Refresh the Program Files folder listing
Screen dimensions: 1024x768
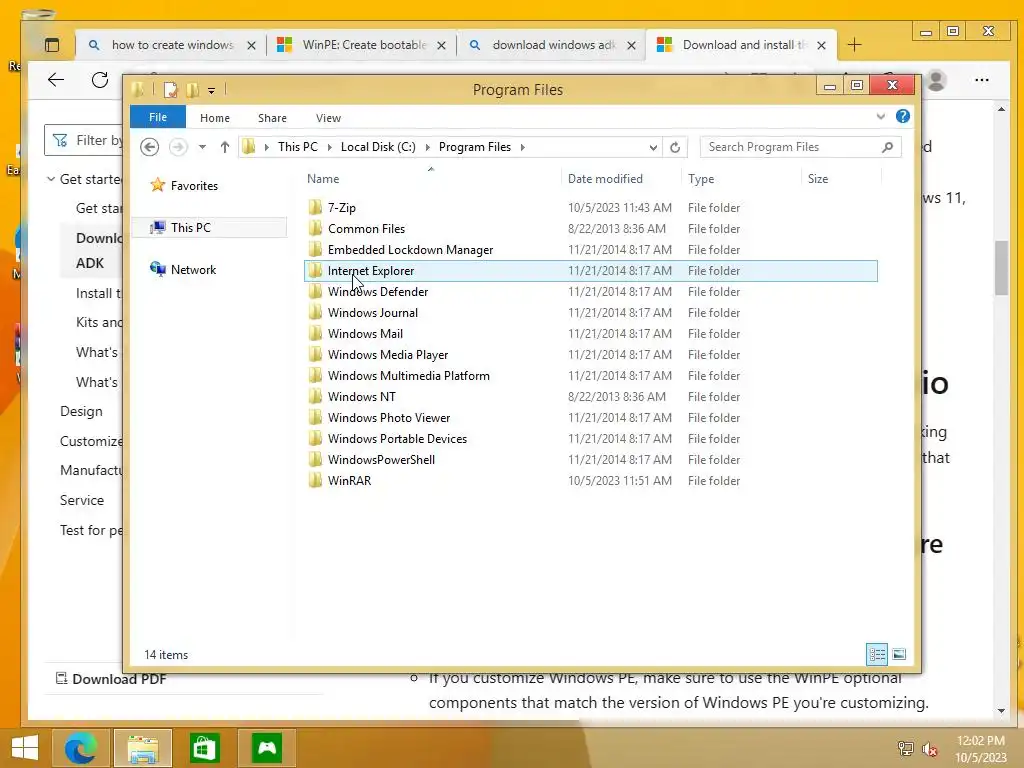[675, 147]
